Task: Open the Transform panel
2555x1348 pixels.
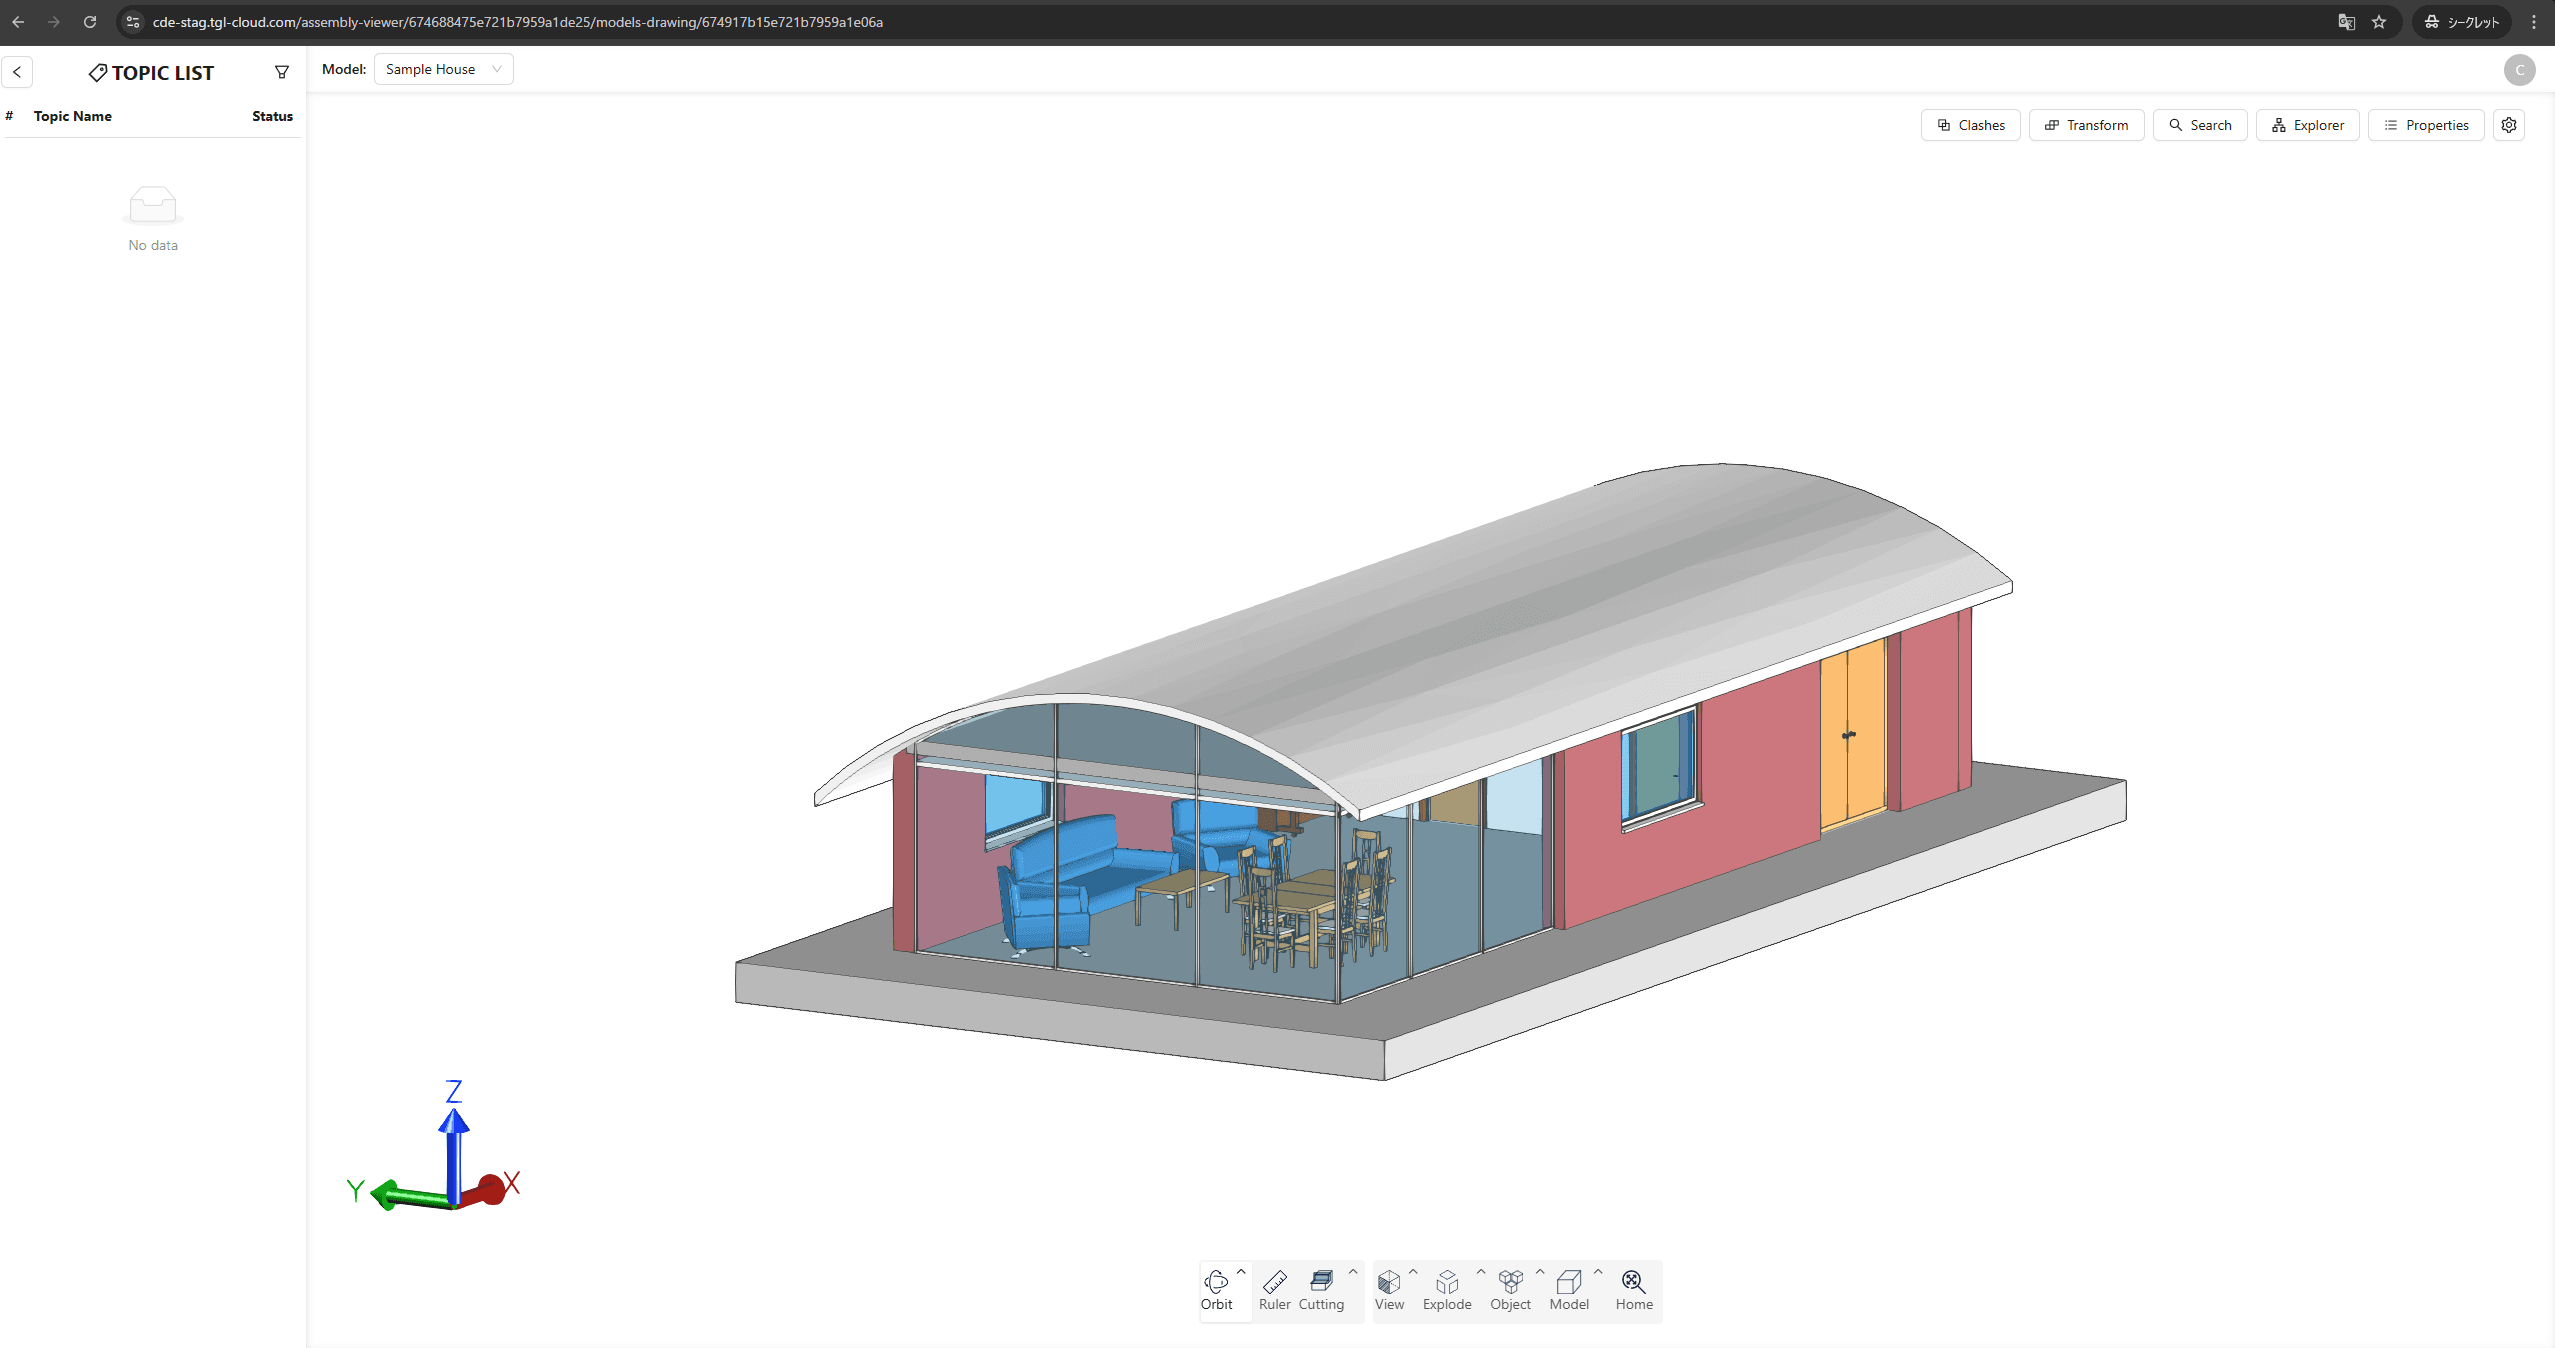Action: click(x=2086, y=125)
